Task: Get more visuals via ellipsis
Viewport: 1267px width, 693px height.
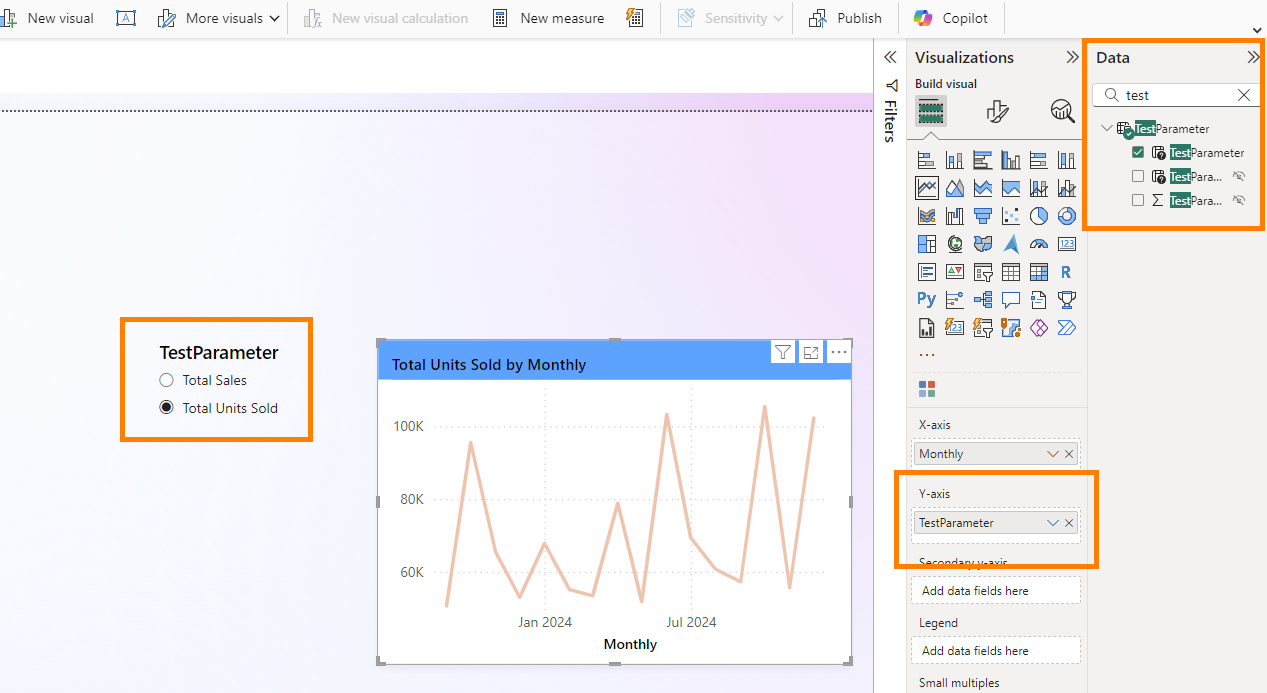Action: pos(927,354)
